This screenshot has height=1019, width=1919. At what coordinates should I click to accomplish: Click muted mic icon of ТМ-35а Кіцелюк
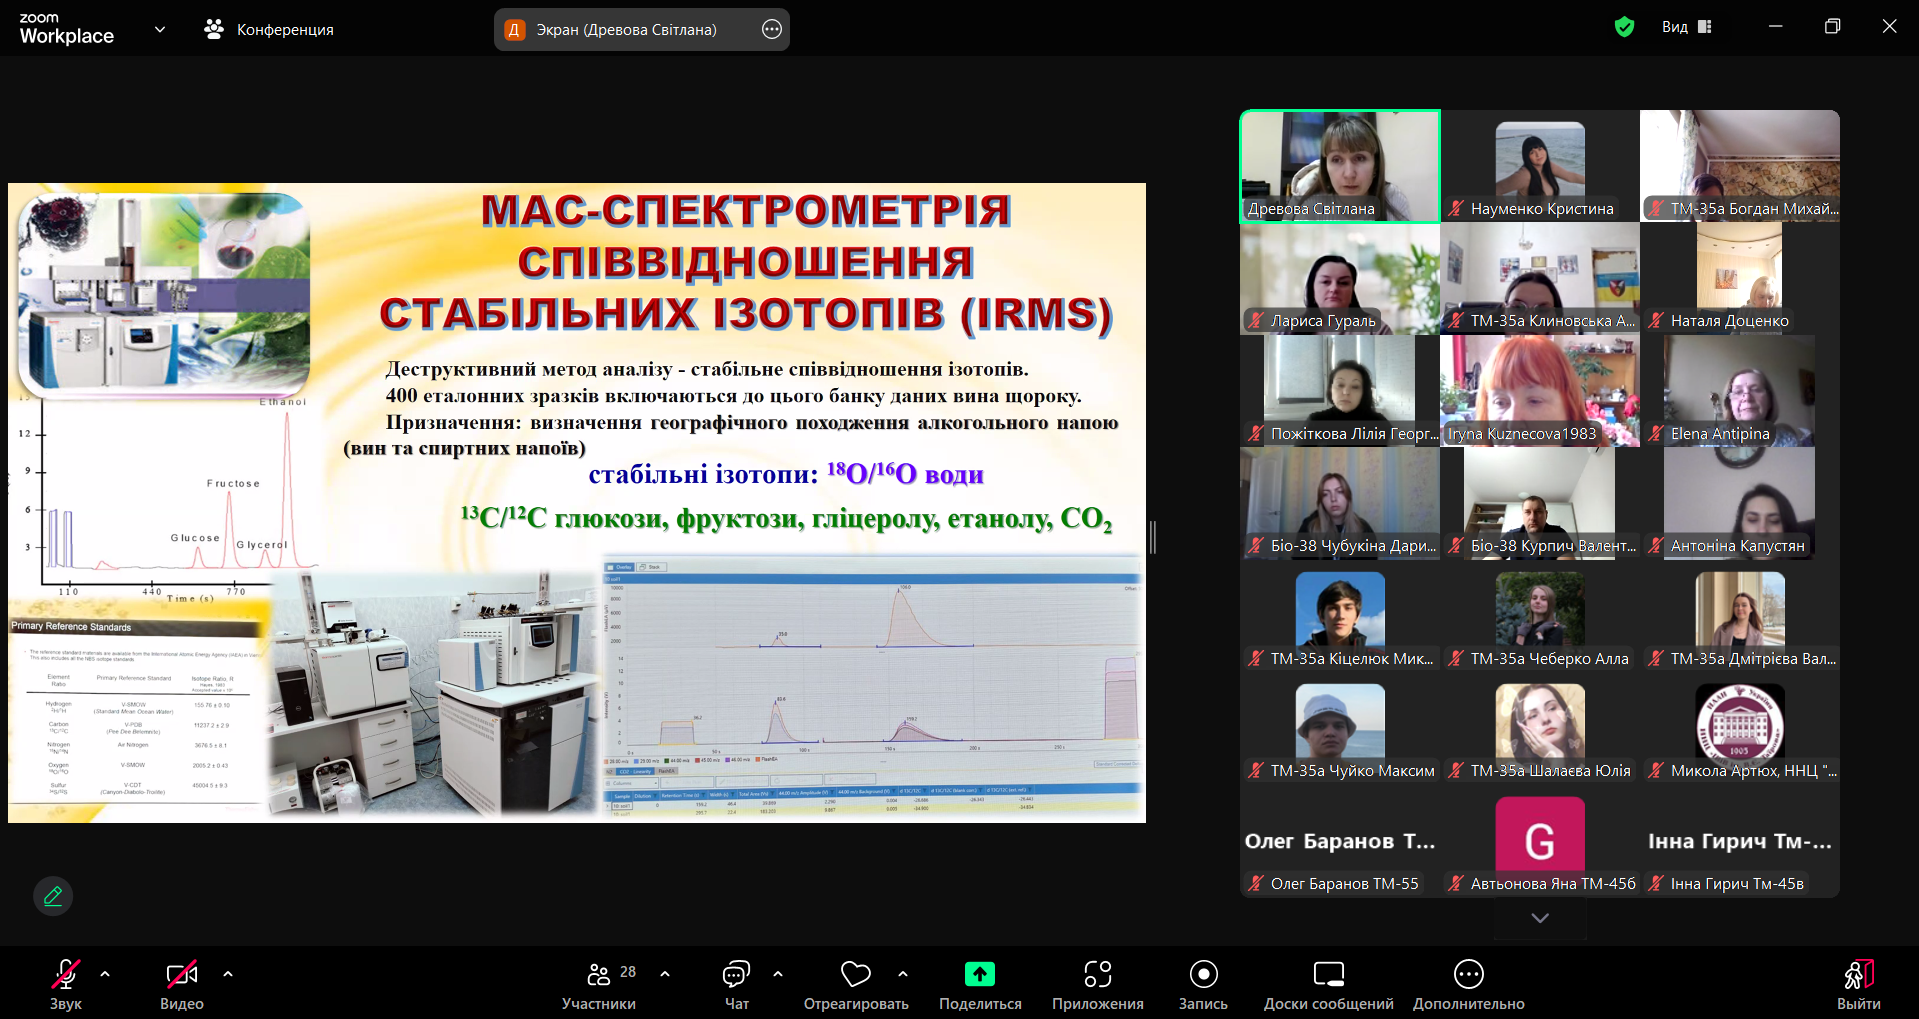pyautogui.click(x=1256, y=659)
